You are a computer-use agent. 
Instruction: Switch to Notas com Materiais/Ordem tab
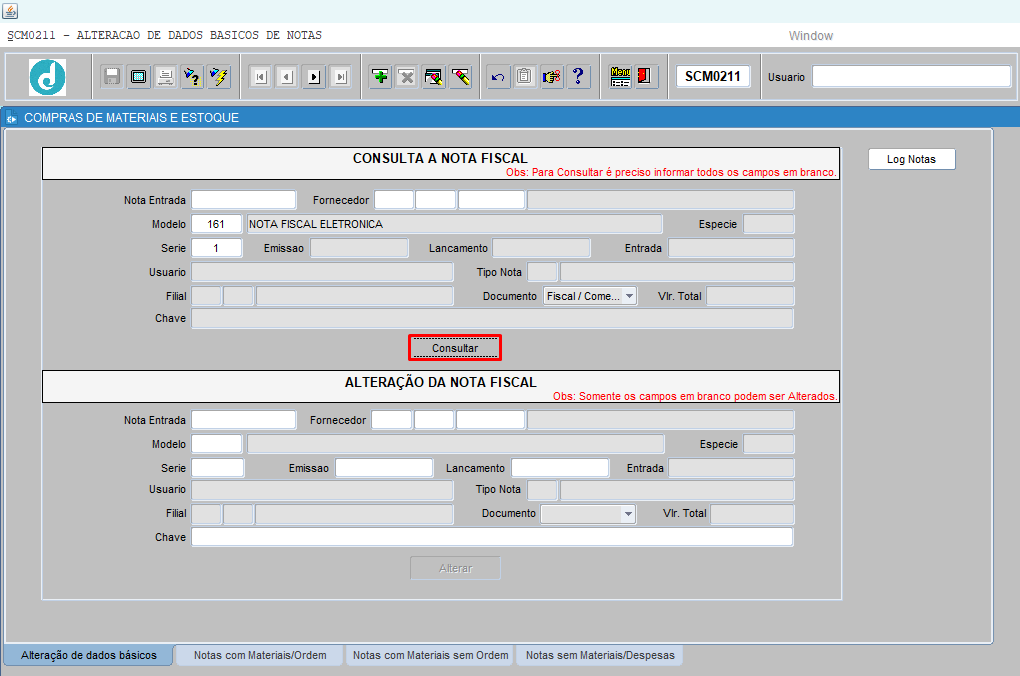coord(260,656)
